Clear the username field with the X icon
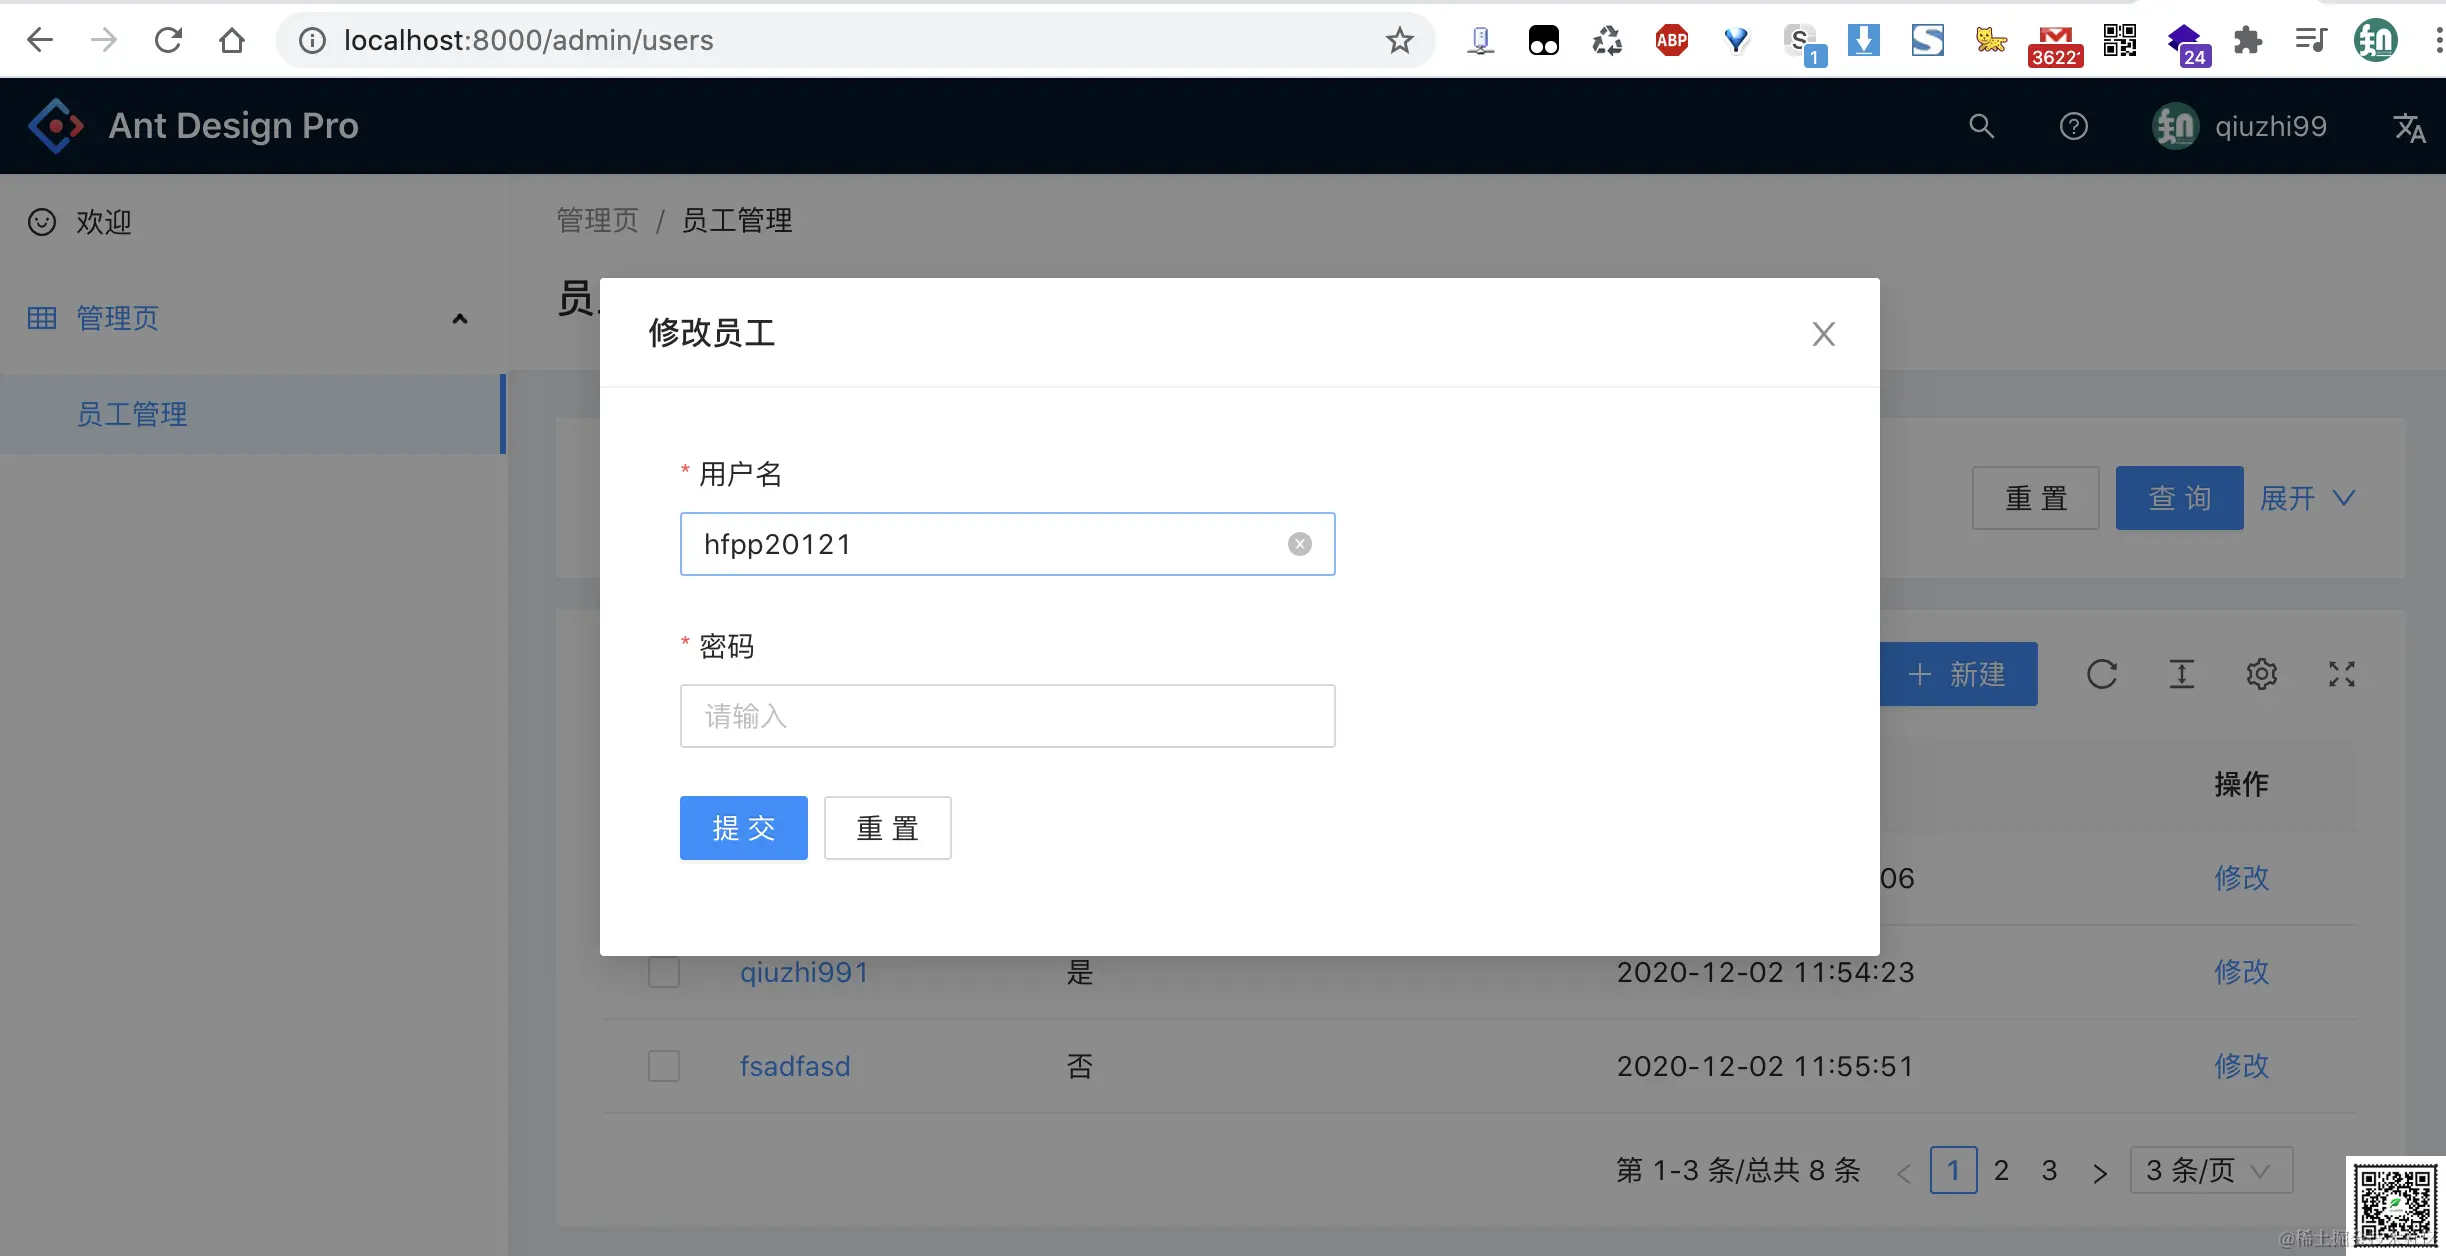The height and width of the screenshot is (1256, 2446). click(1299, 544)
